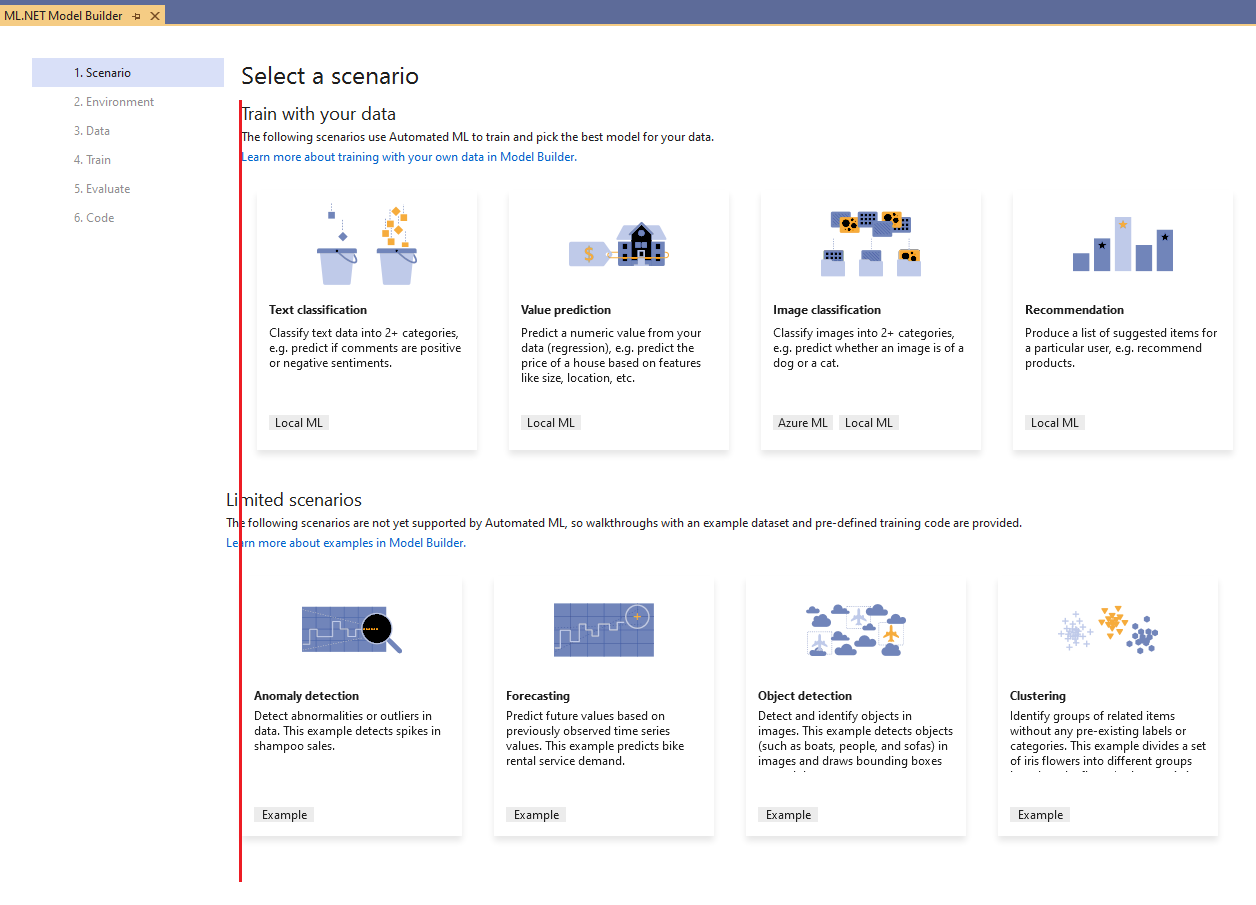Viewport: 1256px width, 905px height.
Task: Open the Evaluate step in the sidebar
Action: (x=103, y=188)
